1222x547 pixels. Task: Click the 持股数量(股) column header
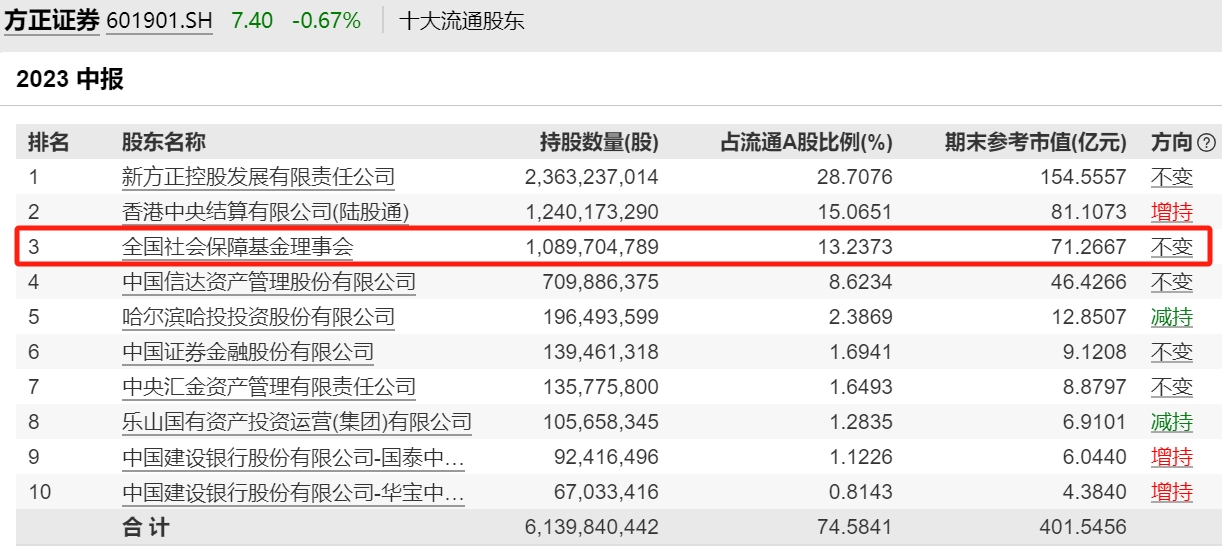(x=599, y=142)
